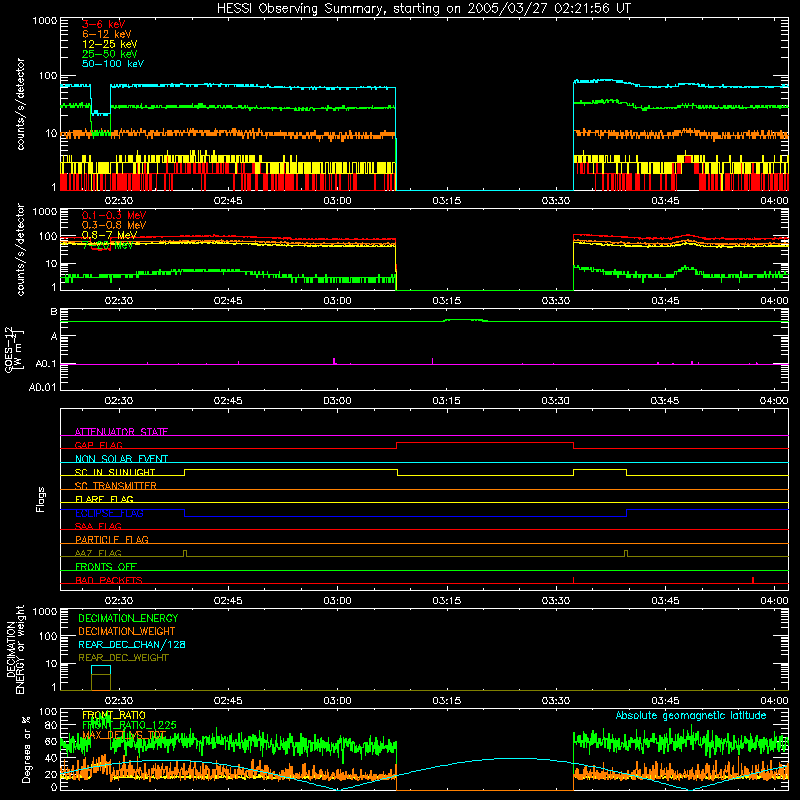Click the raised GAP_FLAG step segment
This screenshot has height=800, width=800.
click(485, 443)
